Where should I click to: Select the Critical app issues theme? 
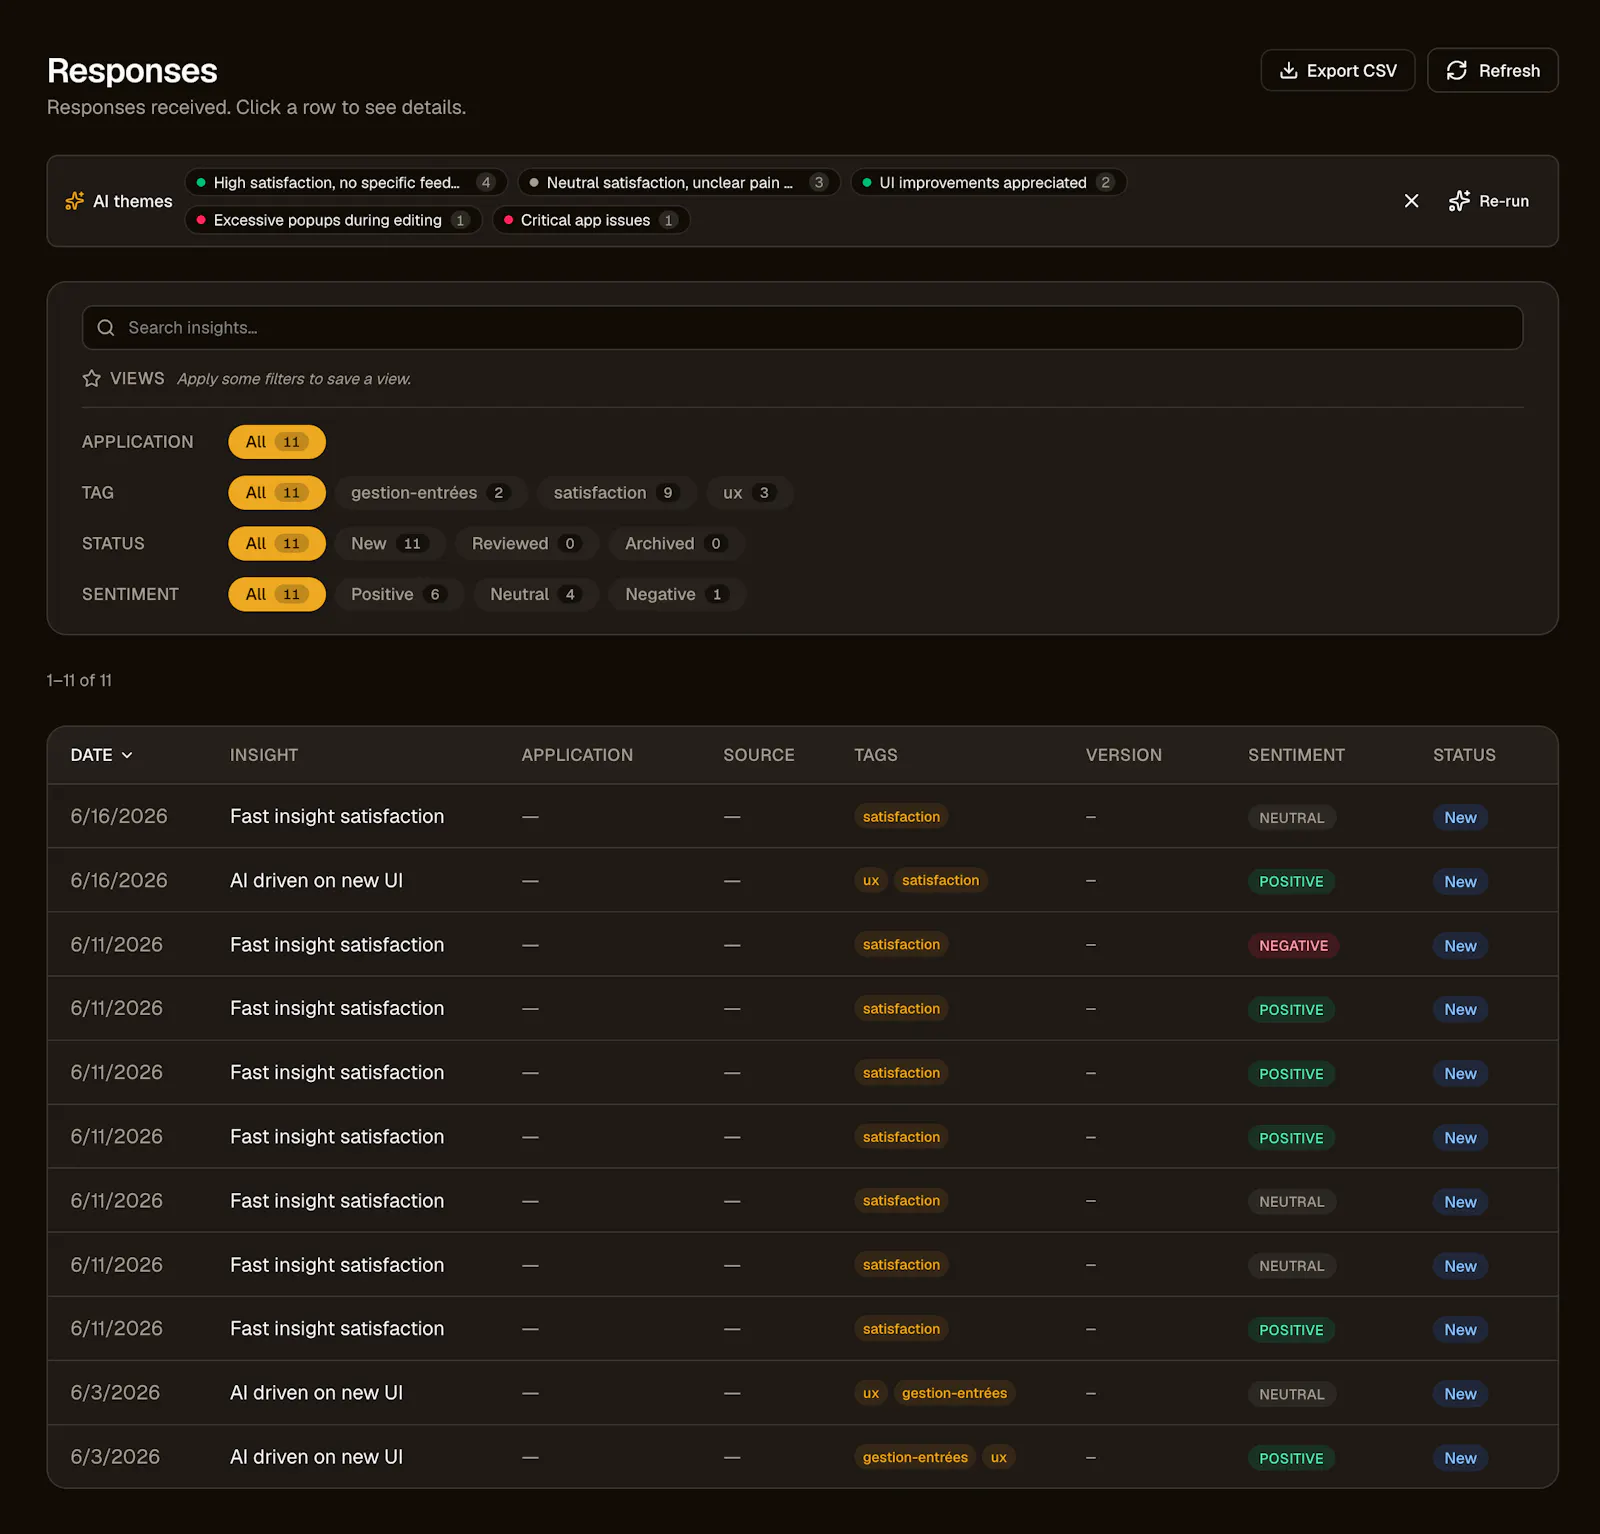pos(591,220)
